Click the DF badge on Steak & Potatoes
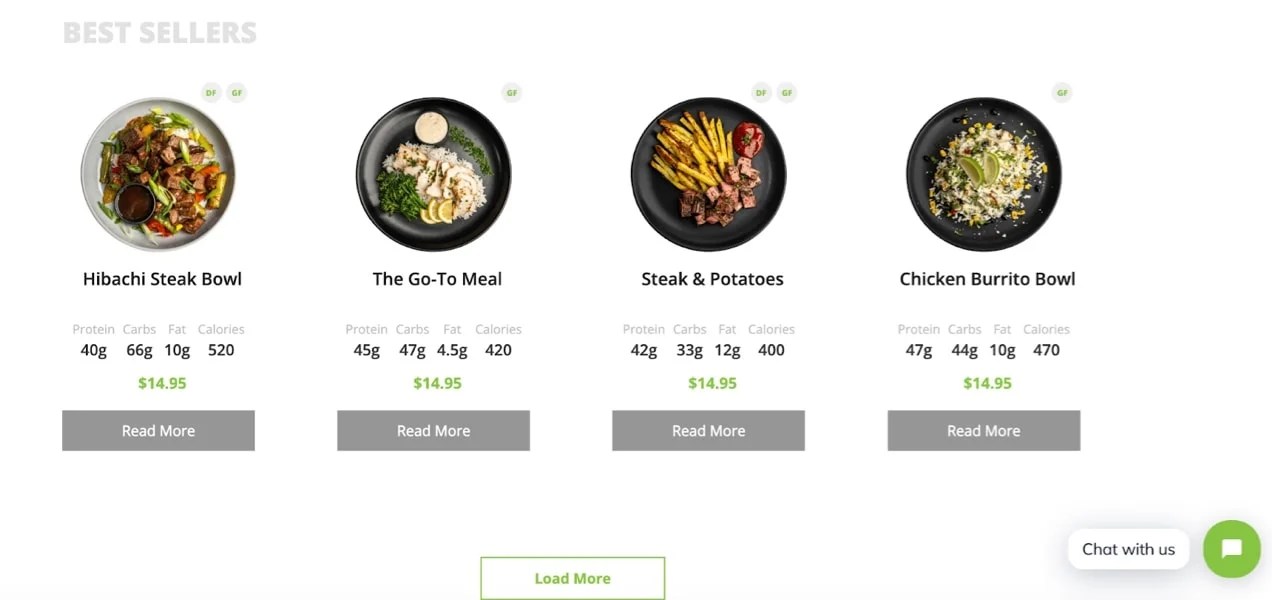This screenshot has height=600, width=1272. [761, 92]
